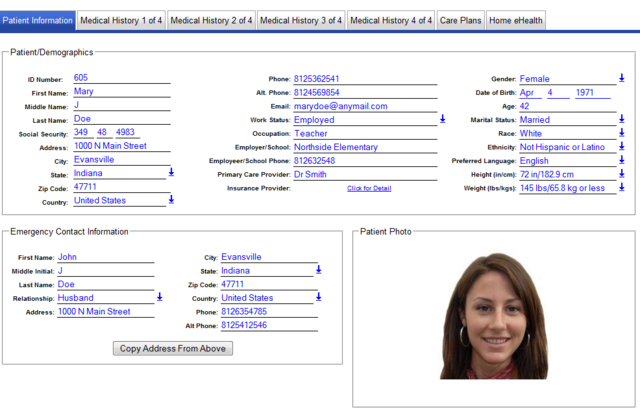Open the insurance Click for Detail link
The width and height of the screenshot is (640, 408).
click(x=369, y=188)
